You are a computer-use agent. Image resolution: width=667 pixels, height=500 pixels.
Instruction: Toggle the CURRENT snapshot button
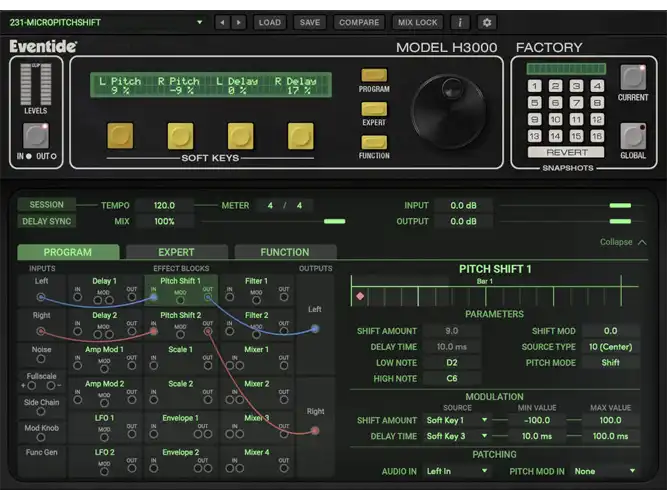[x=633, y=77]
